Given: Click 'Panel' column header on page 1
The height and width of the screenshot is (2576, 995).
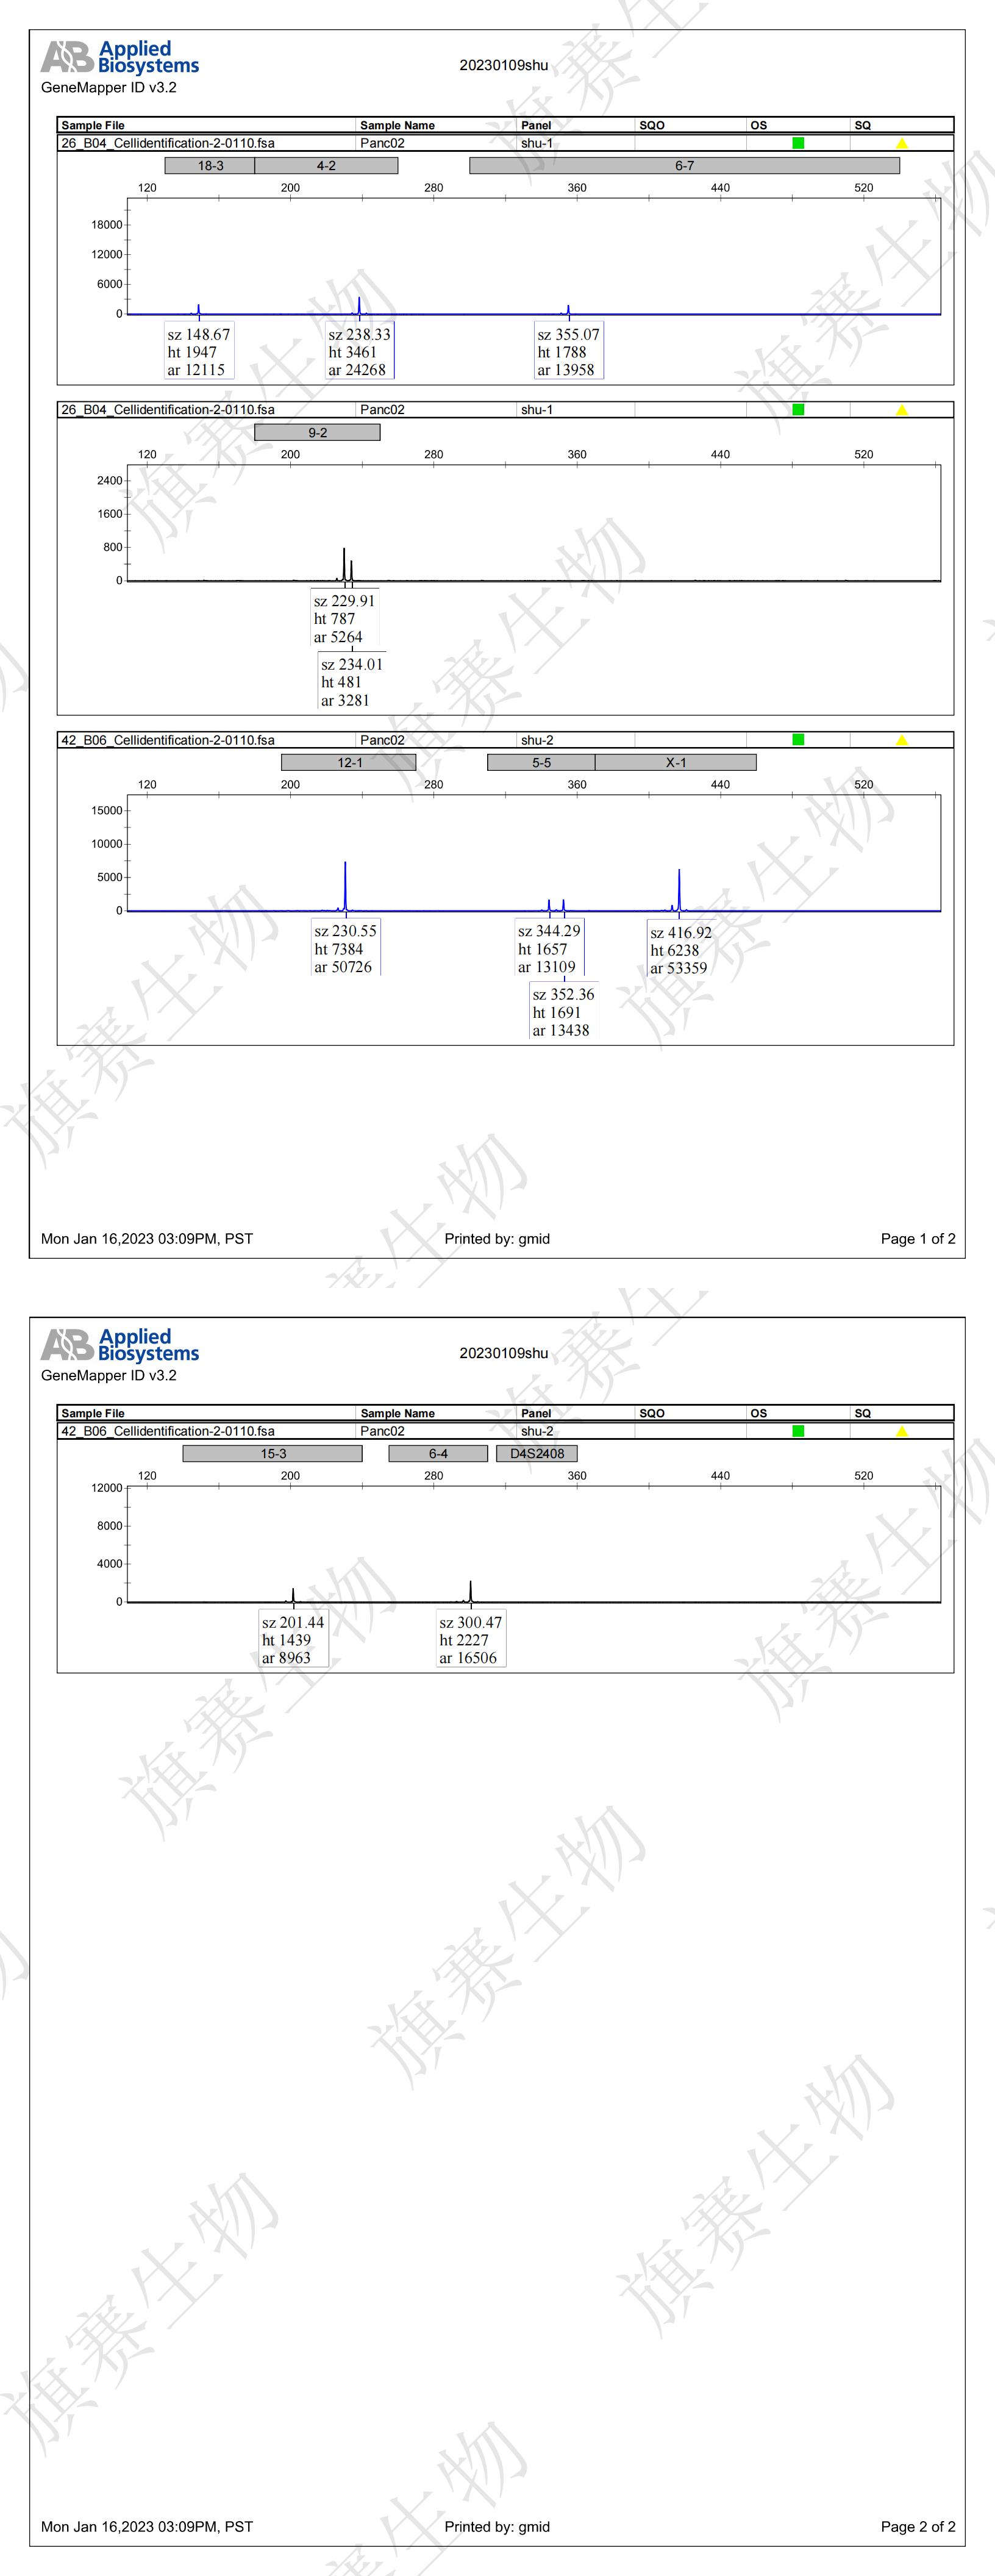Looking at the screenshot, I should [x=536, y=125].
